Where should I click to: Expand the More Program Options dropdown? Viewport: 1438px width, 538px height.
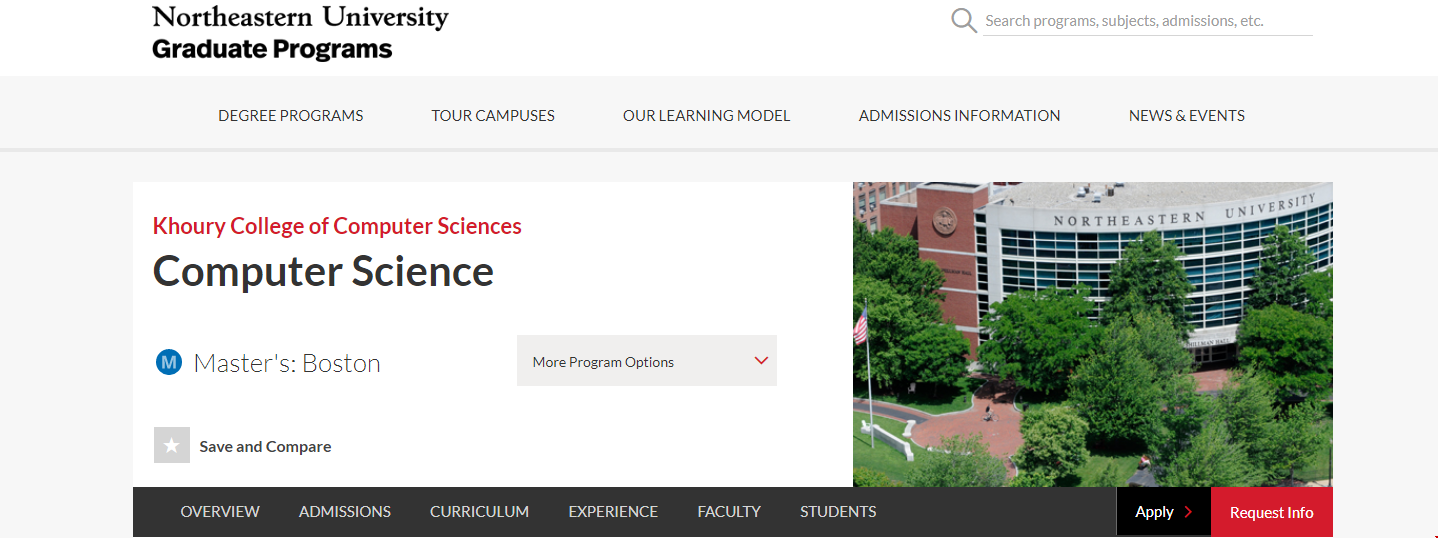[x=647, y=361]
